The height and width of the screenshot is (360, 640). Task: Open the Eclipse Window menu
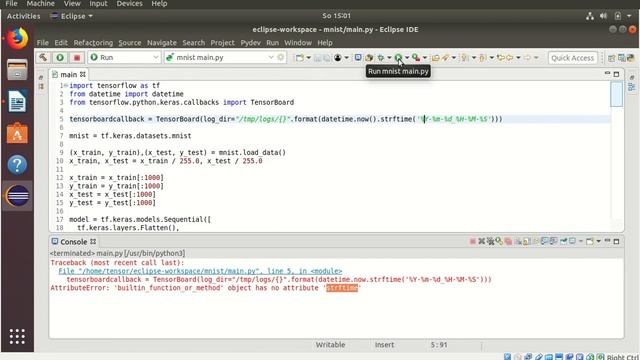click(298, 42)
